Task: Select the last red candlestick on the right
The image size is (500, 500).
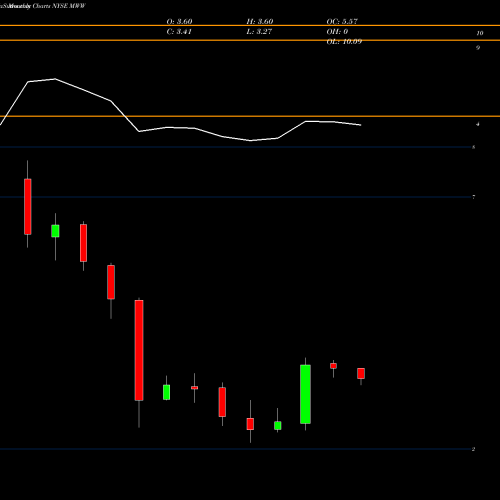Action: tap(361, 373)
